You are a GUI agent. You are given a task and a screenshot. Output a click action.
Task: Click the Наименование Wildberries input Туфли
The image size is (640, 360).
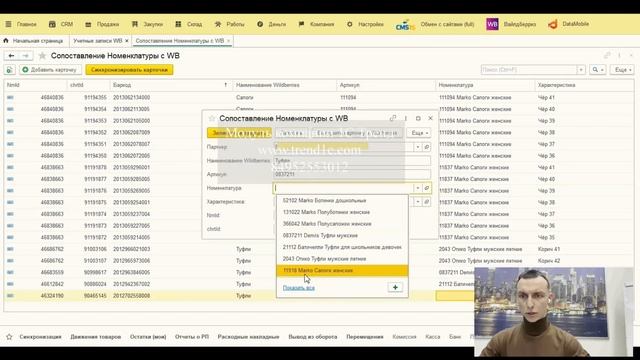click(351, 161)
